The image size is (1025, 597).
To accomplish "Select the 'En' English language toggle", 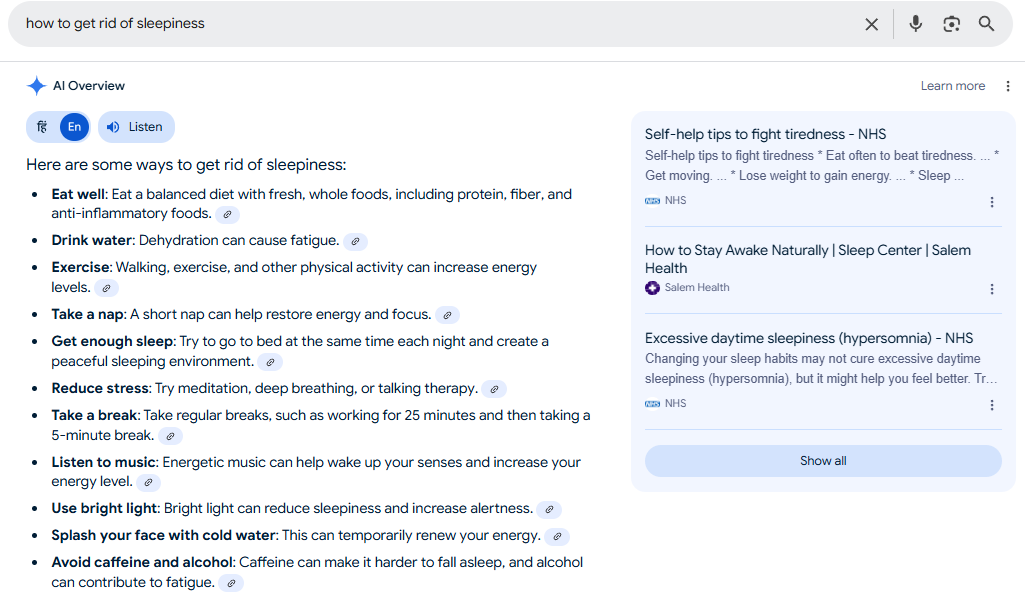I will coord(75,127).
